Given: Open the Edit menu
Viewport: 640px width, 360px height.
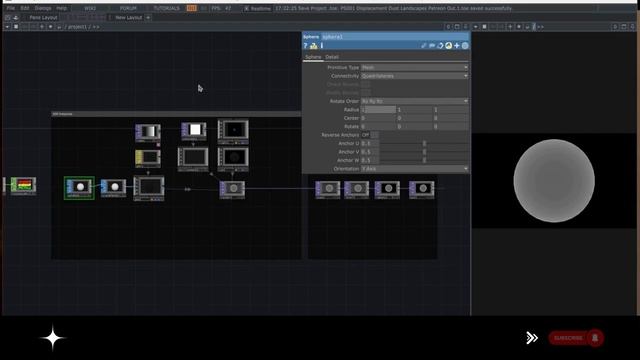Looking at the screenshot, I should tap(24, 8).
